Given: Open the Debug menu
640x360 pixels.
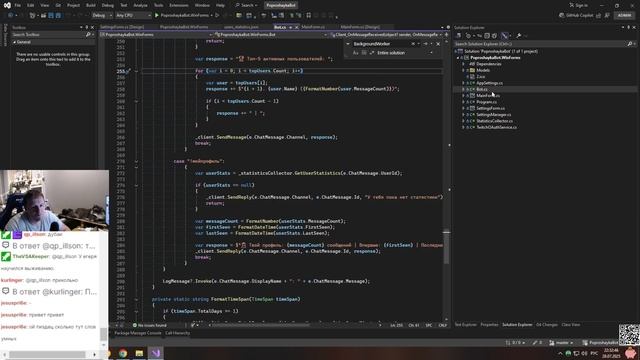Looking at the screenshot, I should pos(108,5).
